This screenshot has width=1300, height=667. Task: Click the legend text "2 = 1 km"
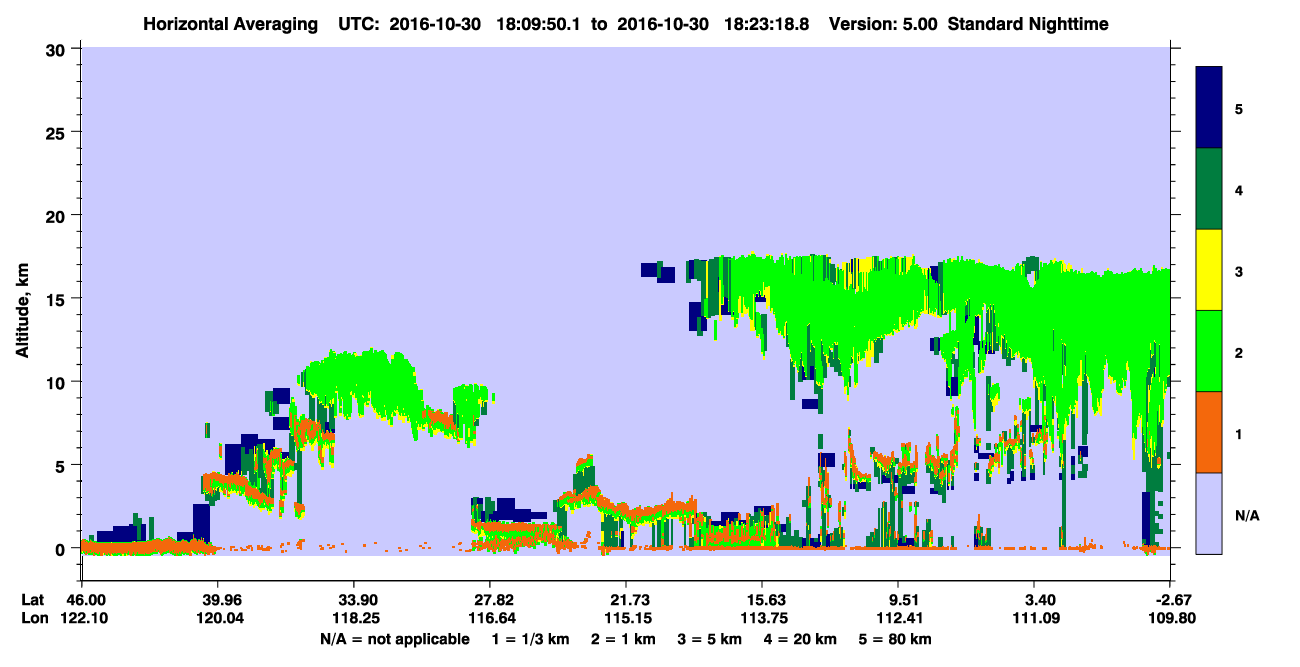pyautogui.click(x=624, y=639)
